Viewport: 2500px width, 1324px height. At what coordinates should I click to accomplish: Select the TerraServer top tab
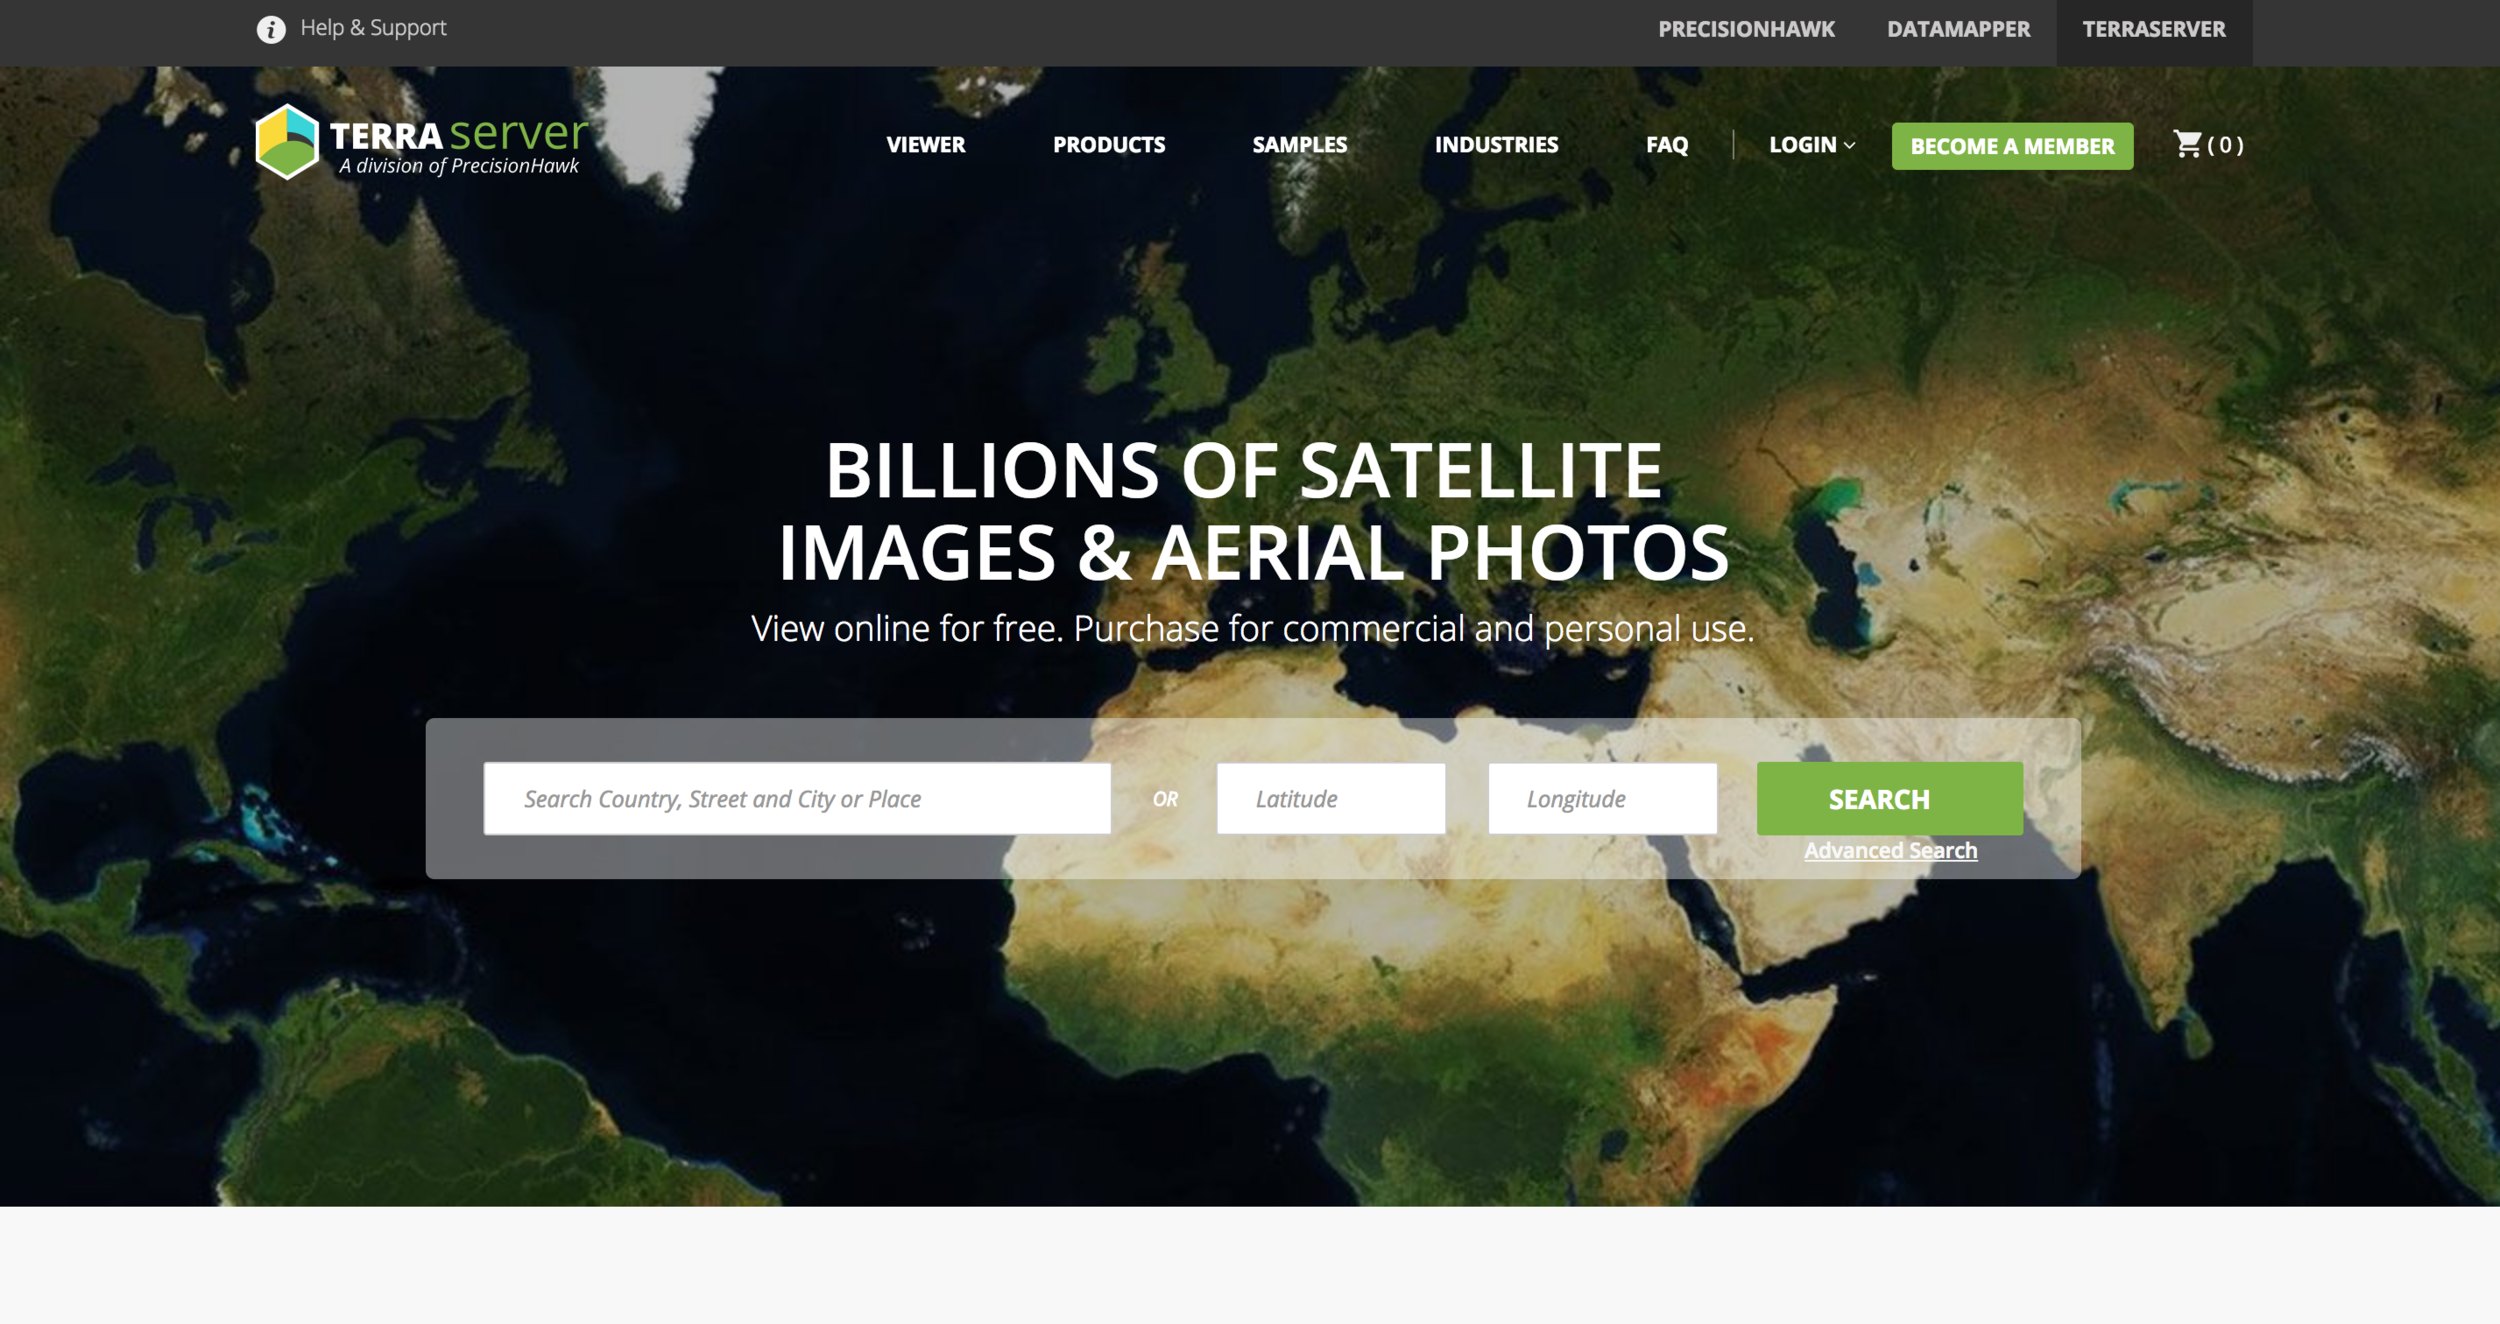(2153, 29)
